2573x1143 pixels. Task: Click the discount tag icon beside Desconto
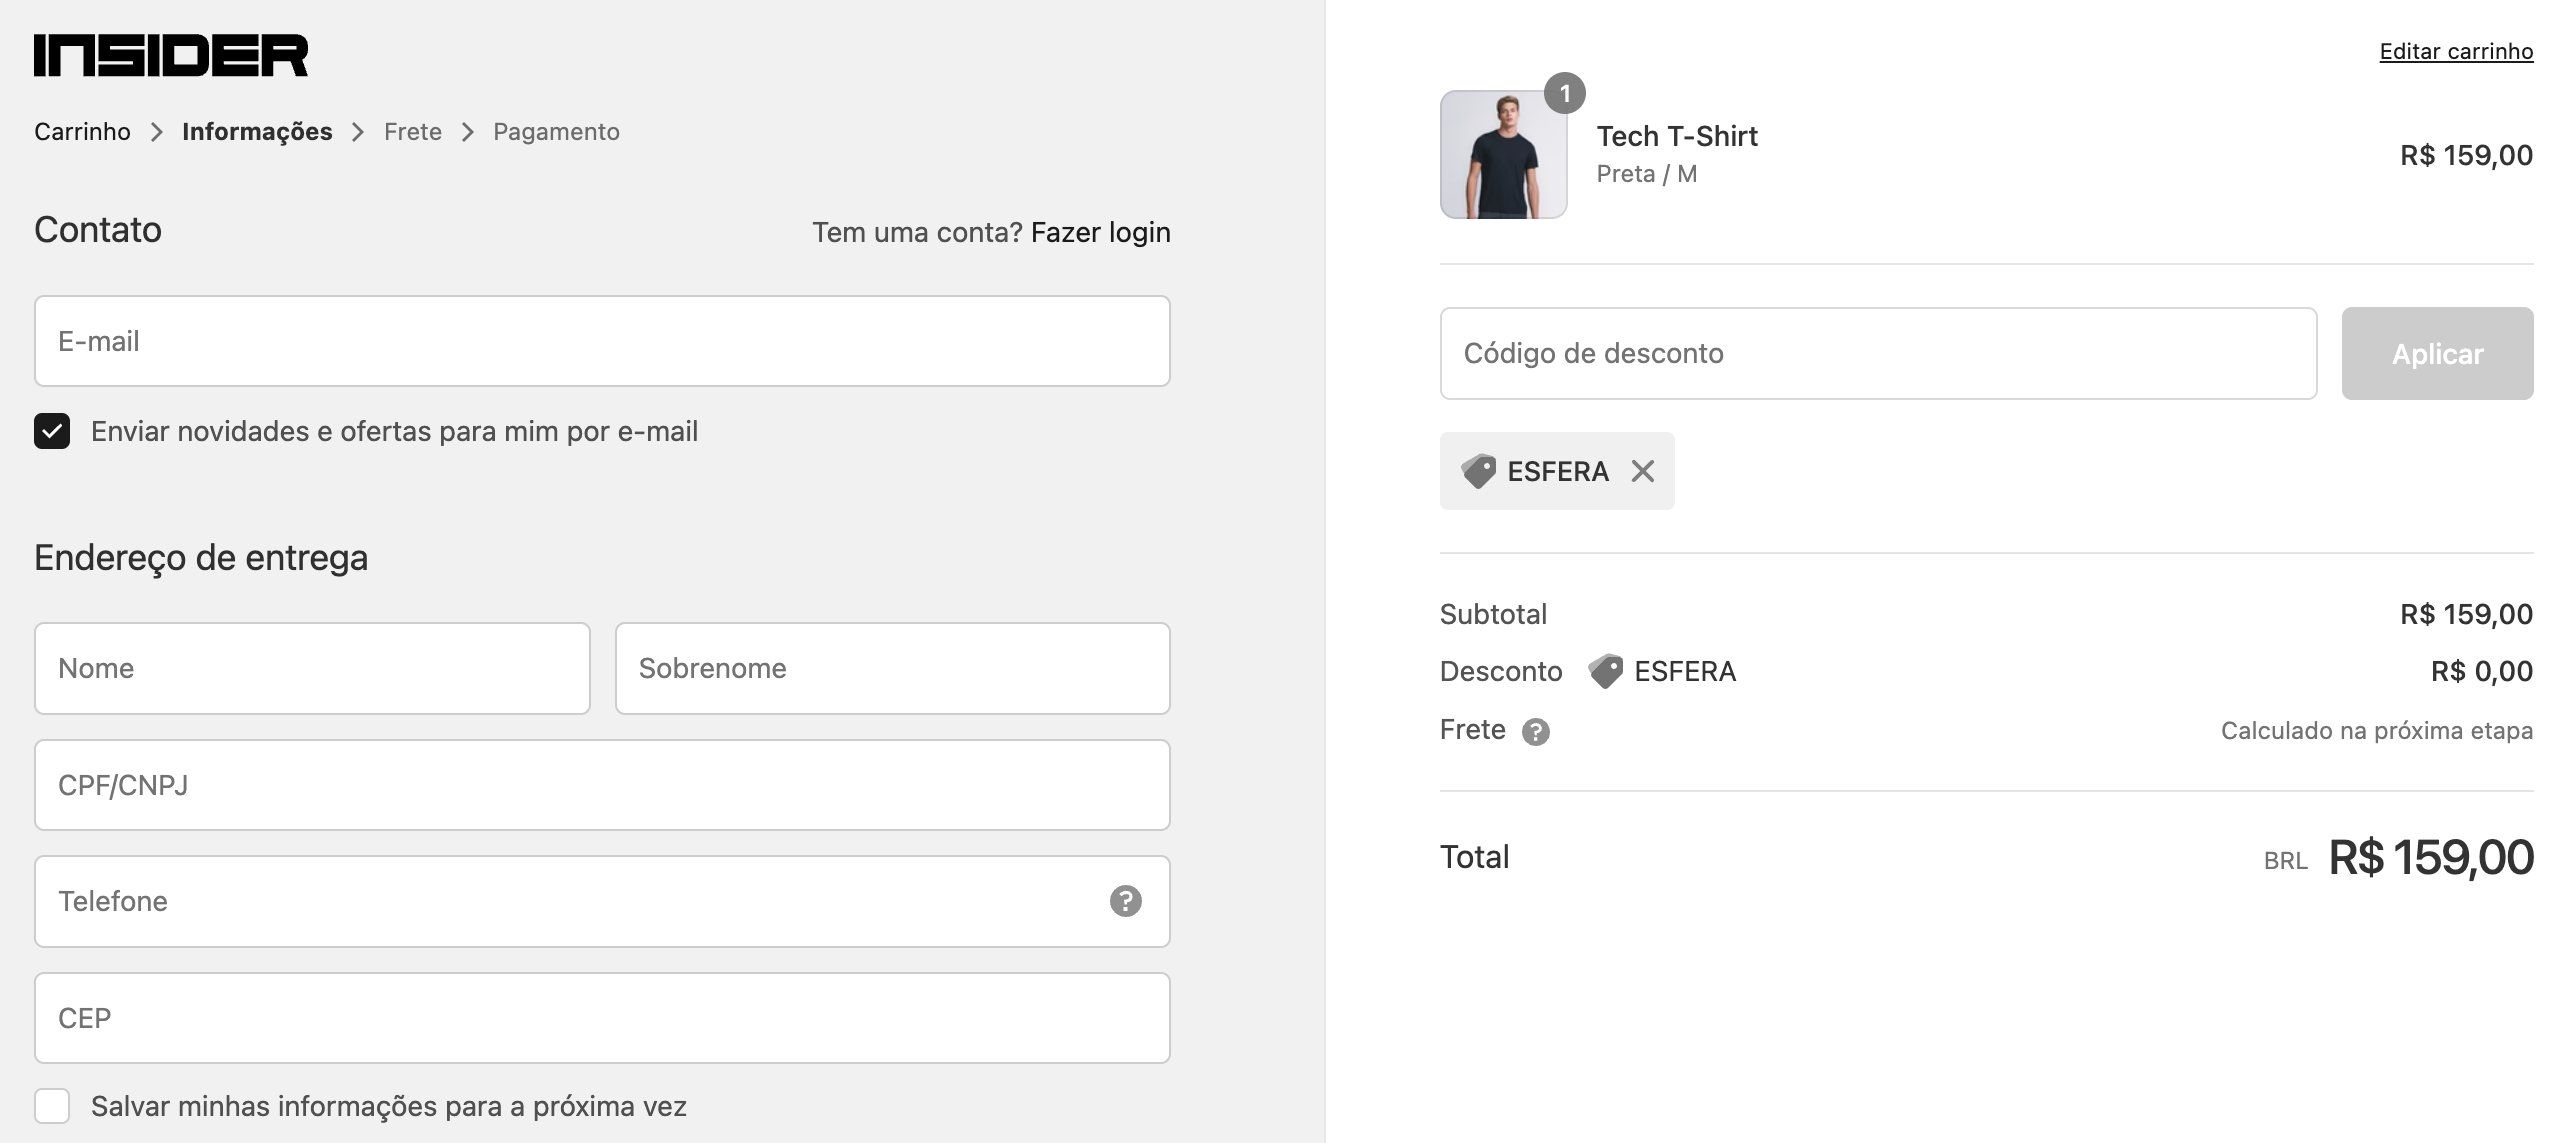click(x=1605, y=671)
